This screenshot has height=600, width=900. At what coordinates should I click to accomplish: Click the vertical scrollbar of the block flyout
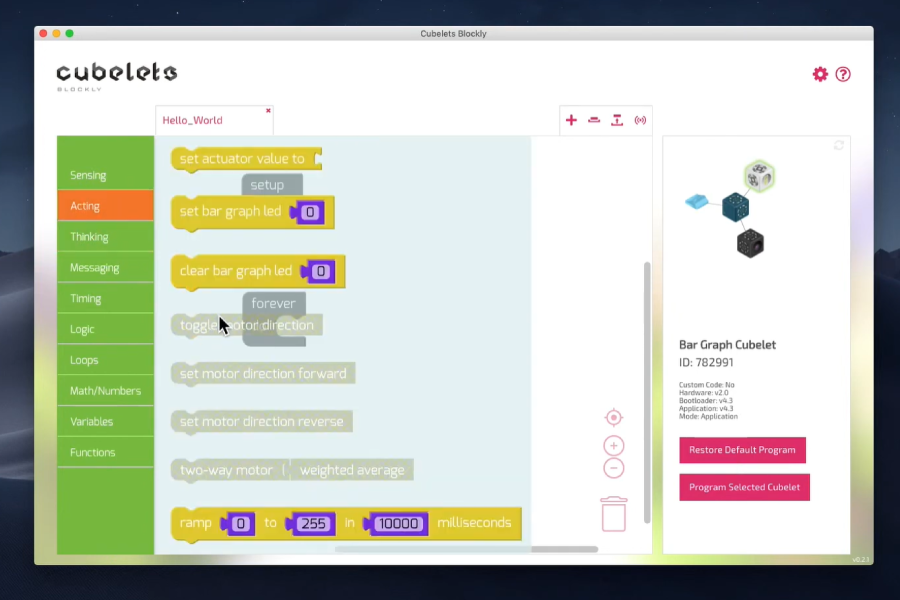tap(647, 390)
